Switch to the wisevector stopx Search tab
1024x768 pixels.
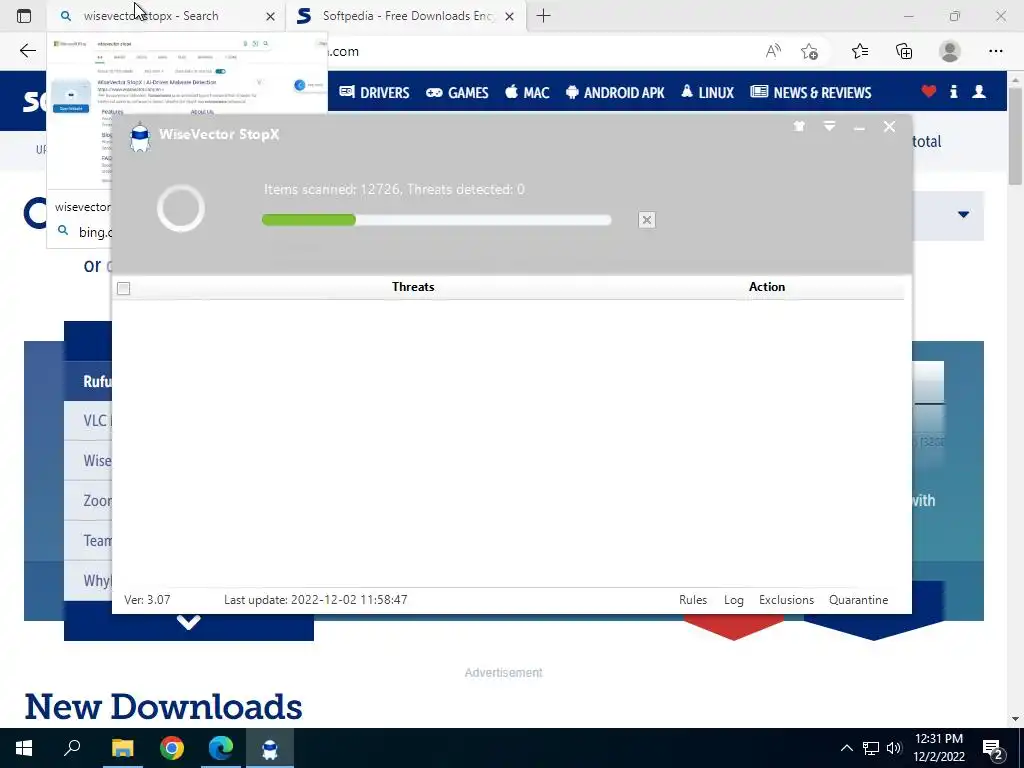point(167,16)
